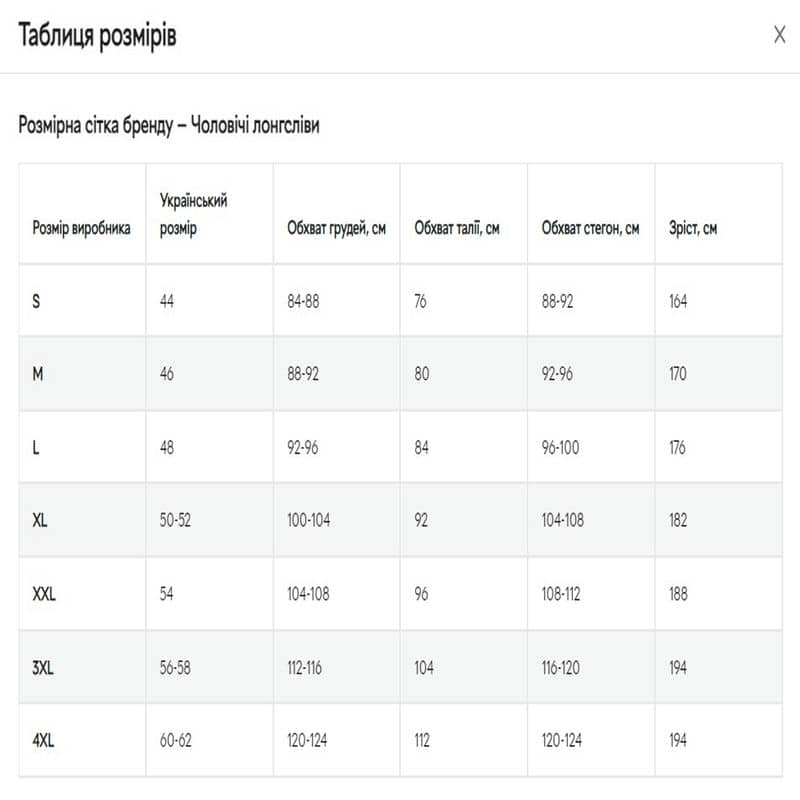The image size is (800, 800).
Task: Click the Розмір виробника column header
Action: tap(81, 228)
